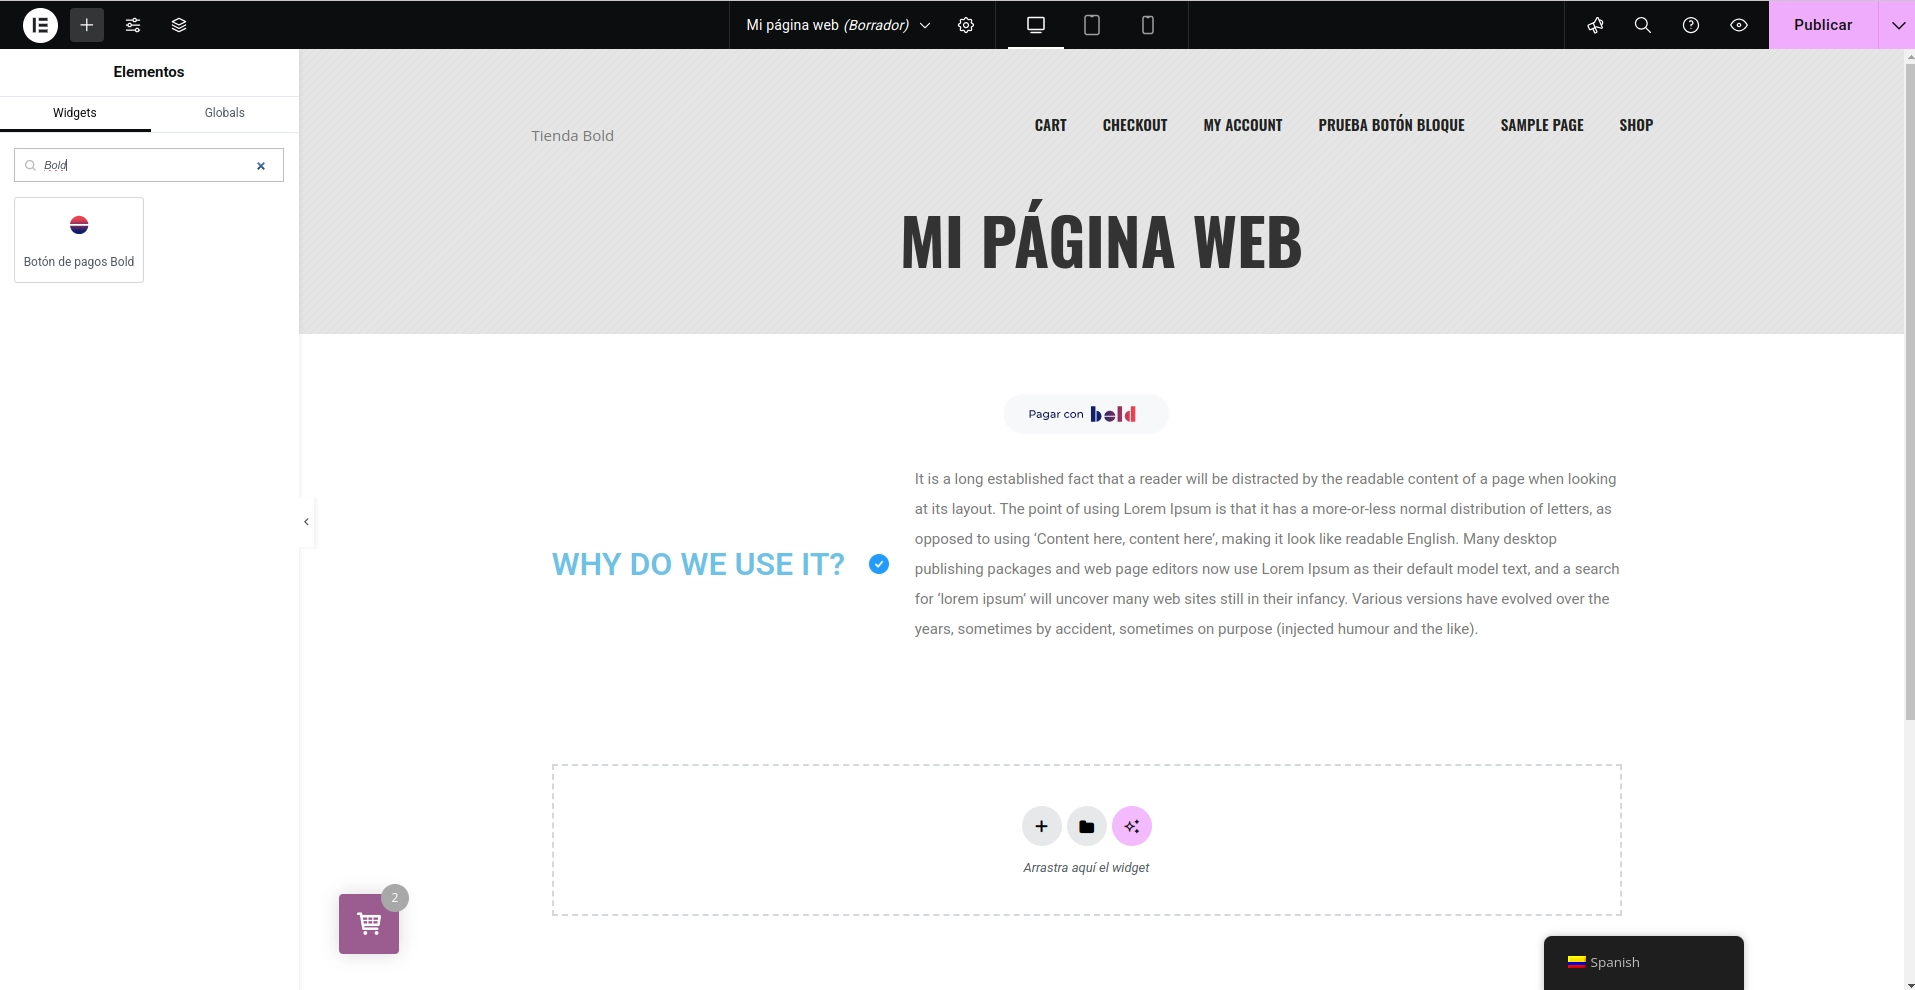Image resolution: width=1915 pixels, height=990 pixels.
Task: Open the finder search icon
Action: tap(1643, 25)
